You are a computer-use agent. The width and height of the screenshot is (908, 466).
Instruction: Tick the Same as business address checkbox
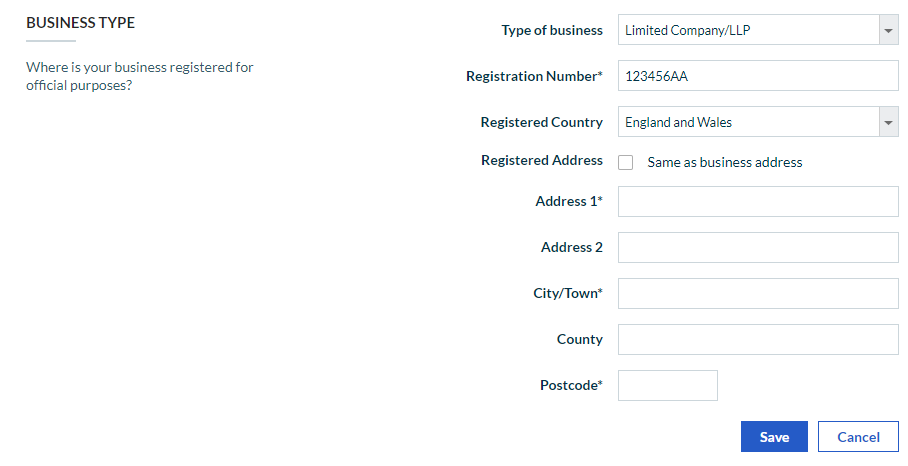click(626, 162)
